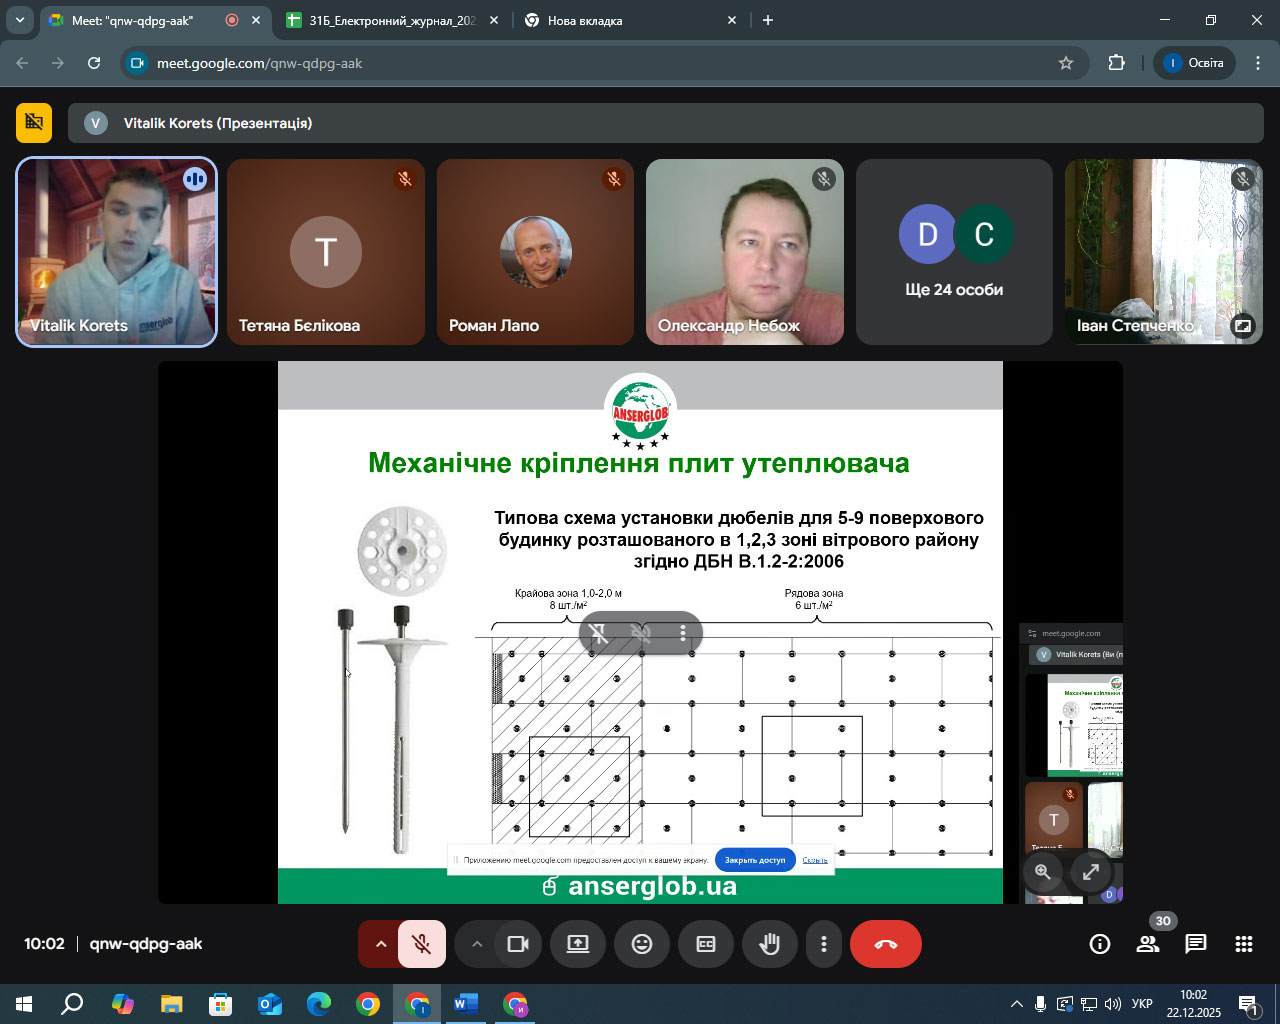
Task: Select Тетяна Бєлікова participant tile
Action: 326,252
